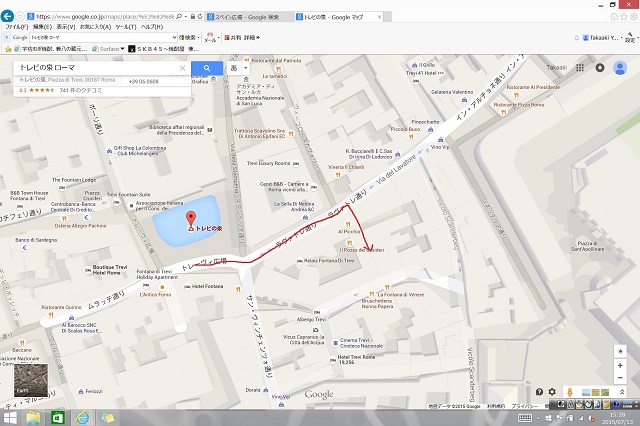The height and width of the screenshot is (426, 640).
Task: Expand the input method dropdown beside あ
Action: pyautogui.click(x=246, y=68)
